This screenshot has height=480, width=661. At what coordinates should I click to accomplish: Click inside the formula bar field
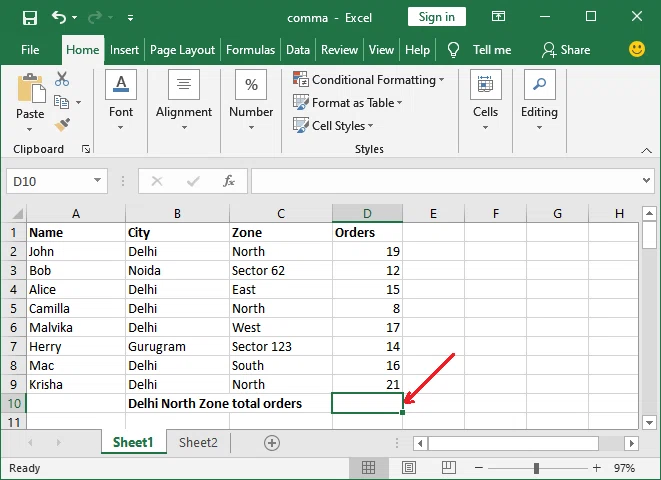445,181
